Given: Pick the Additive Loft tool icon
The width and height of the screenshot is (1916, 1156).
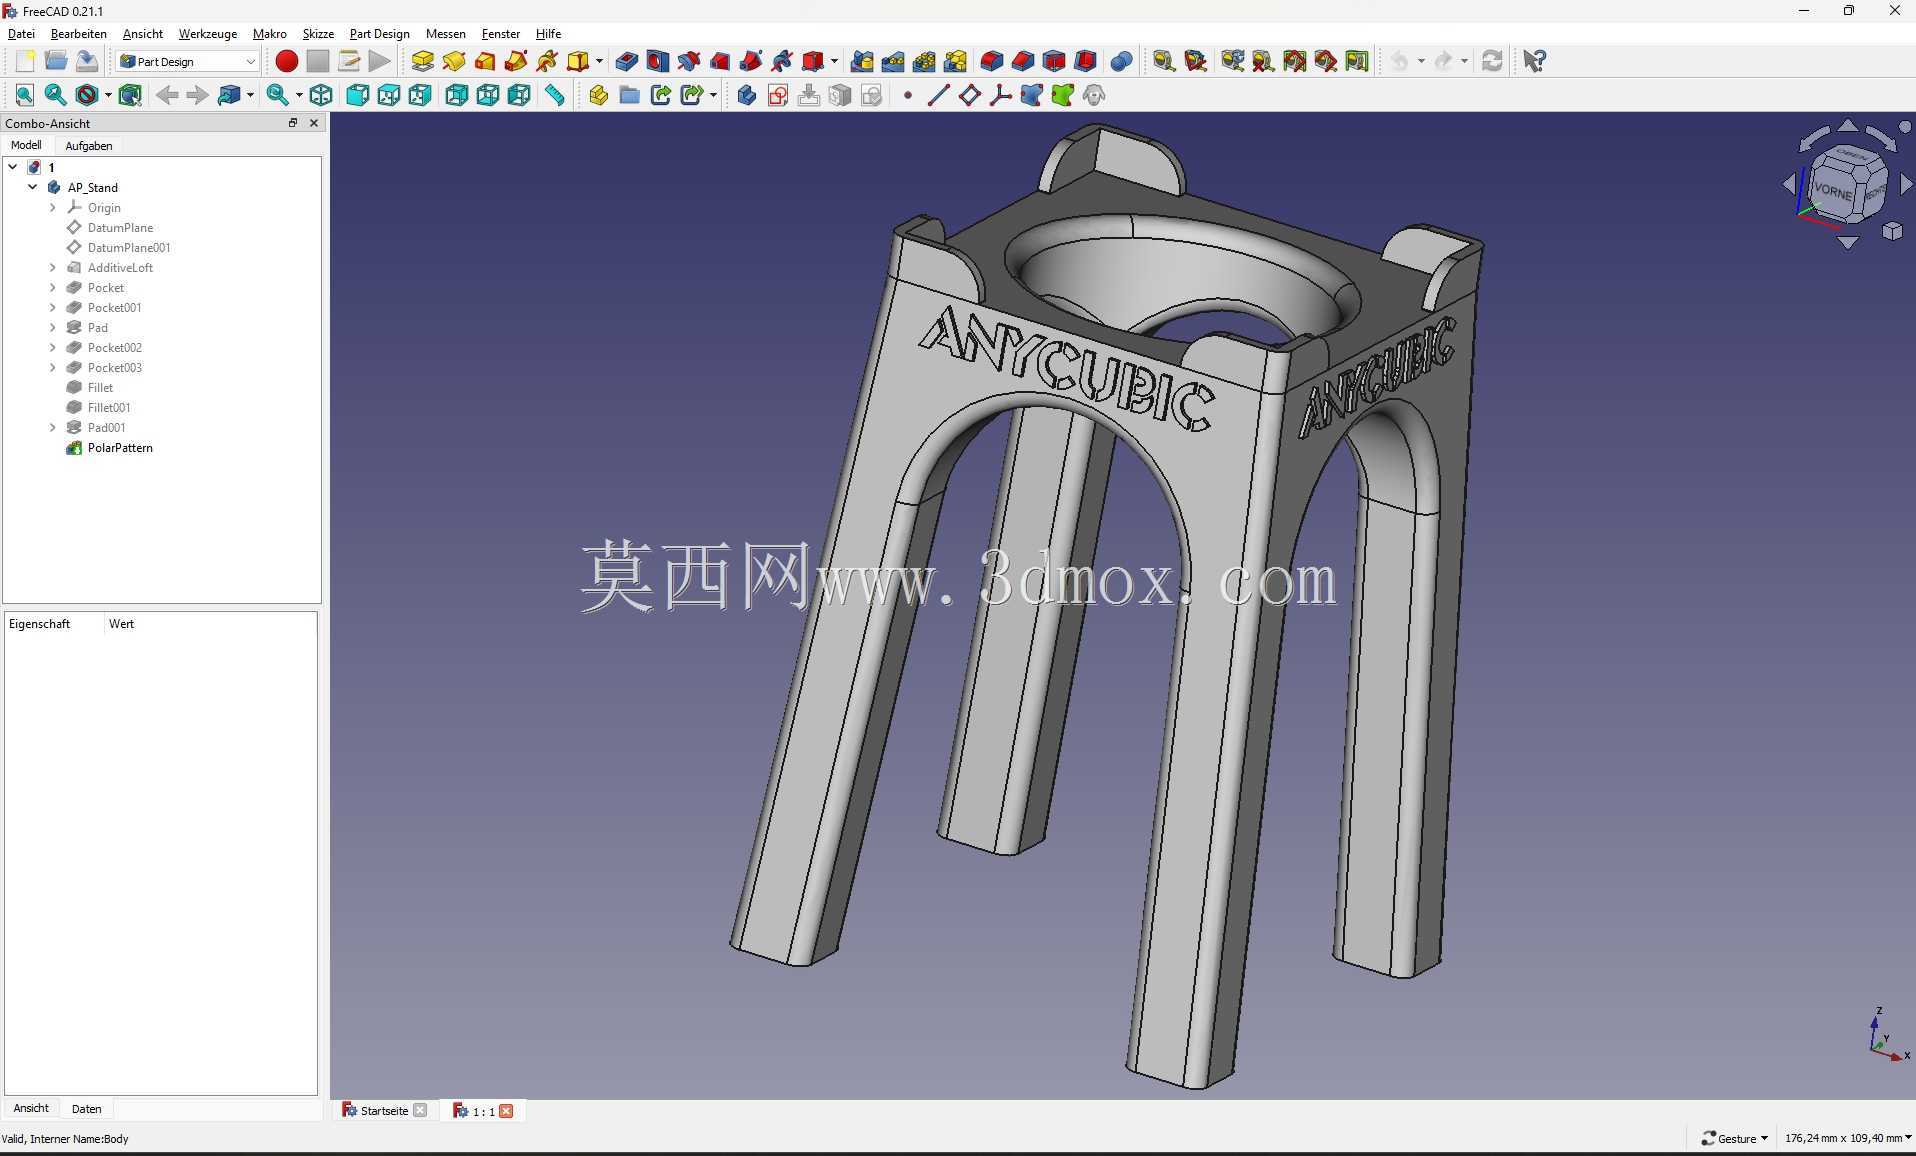Looking at the screenshot, I should (x=485, y=61).
